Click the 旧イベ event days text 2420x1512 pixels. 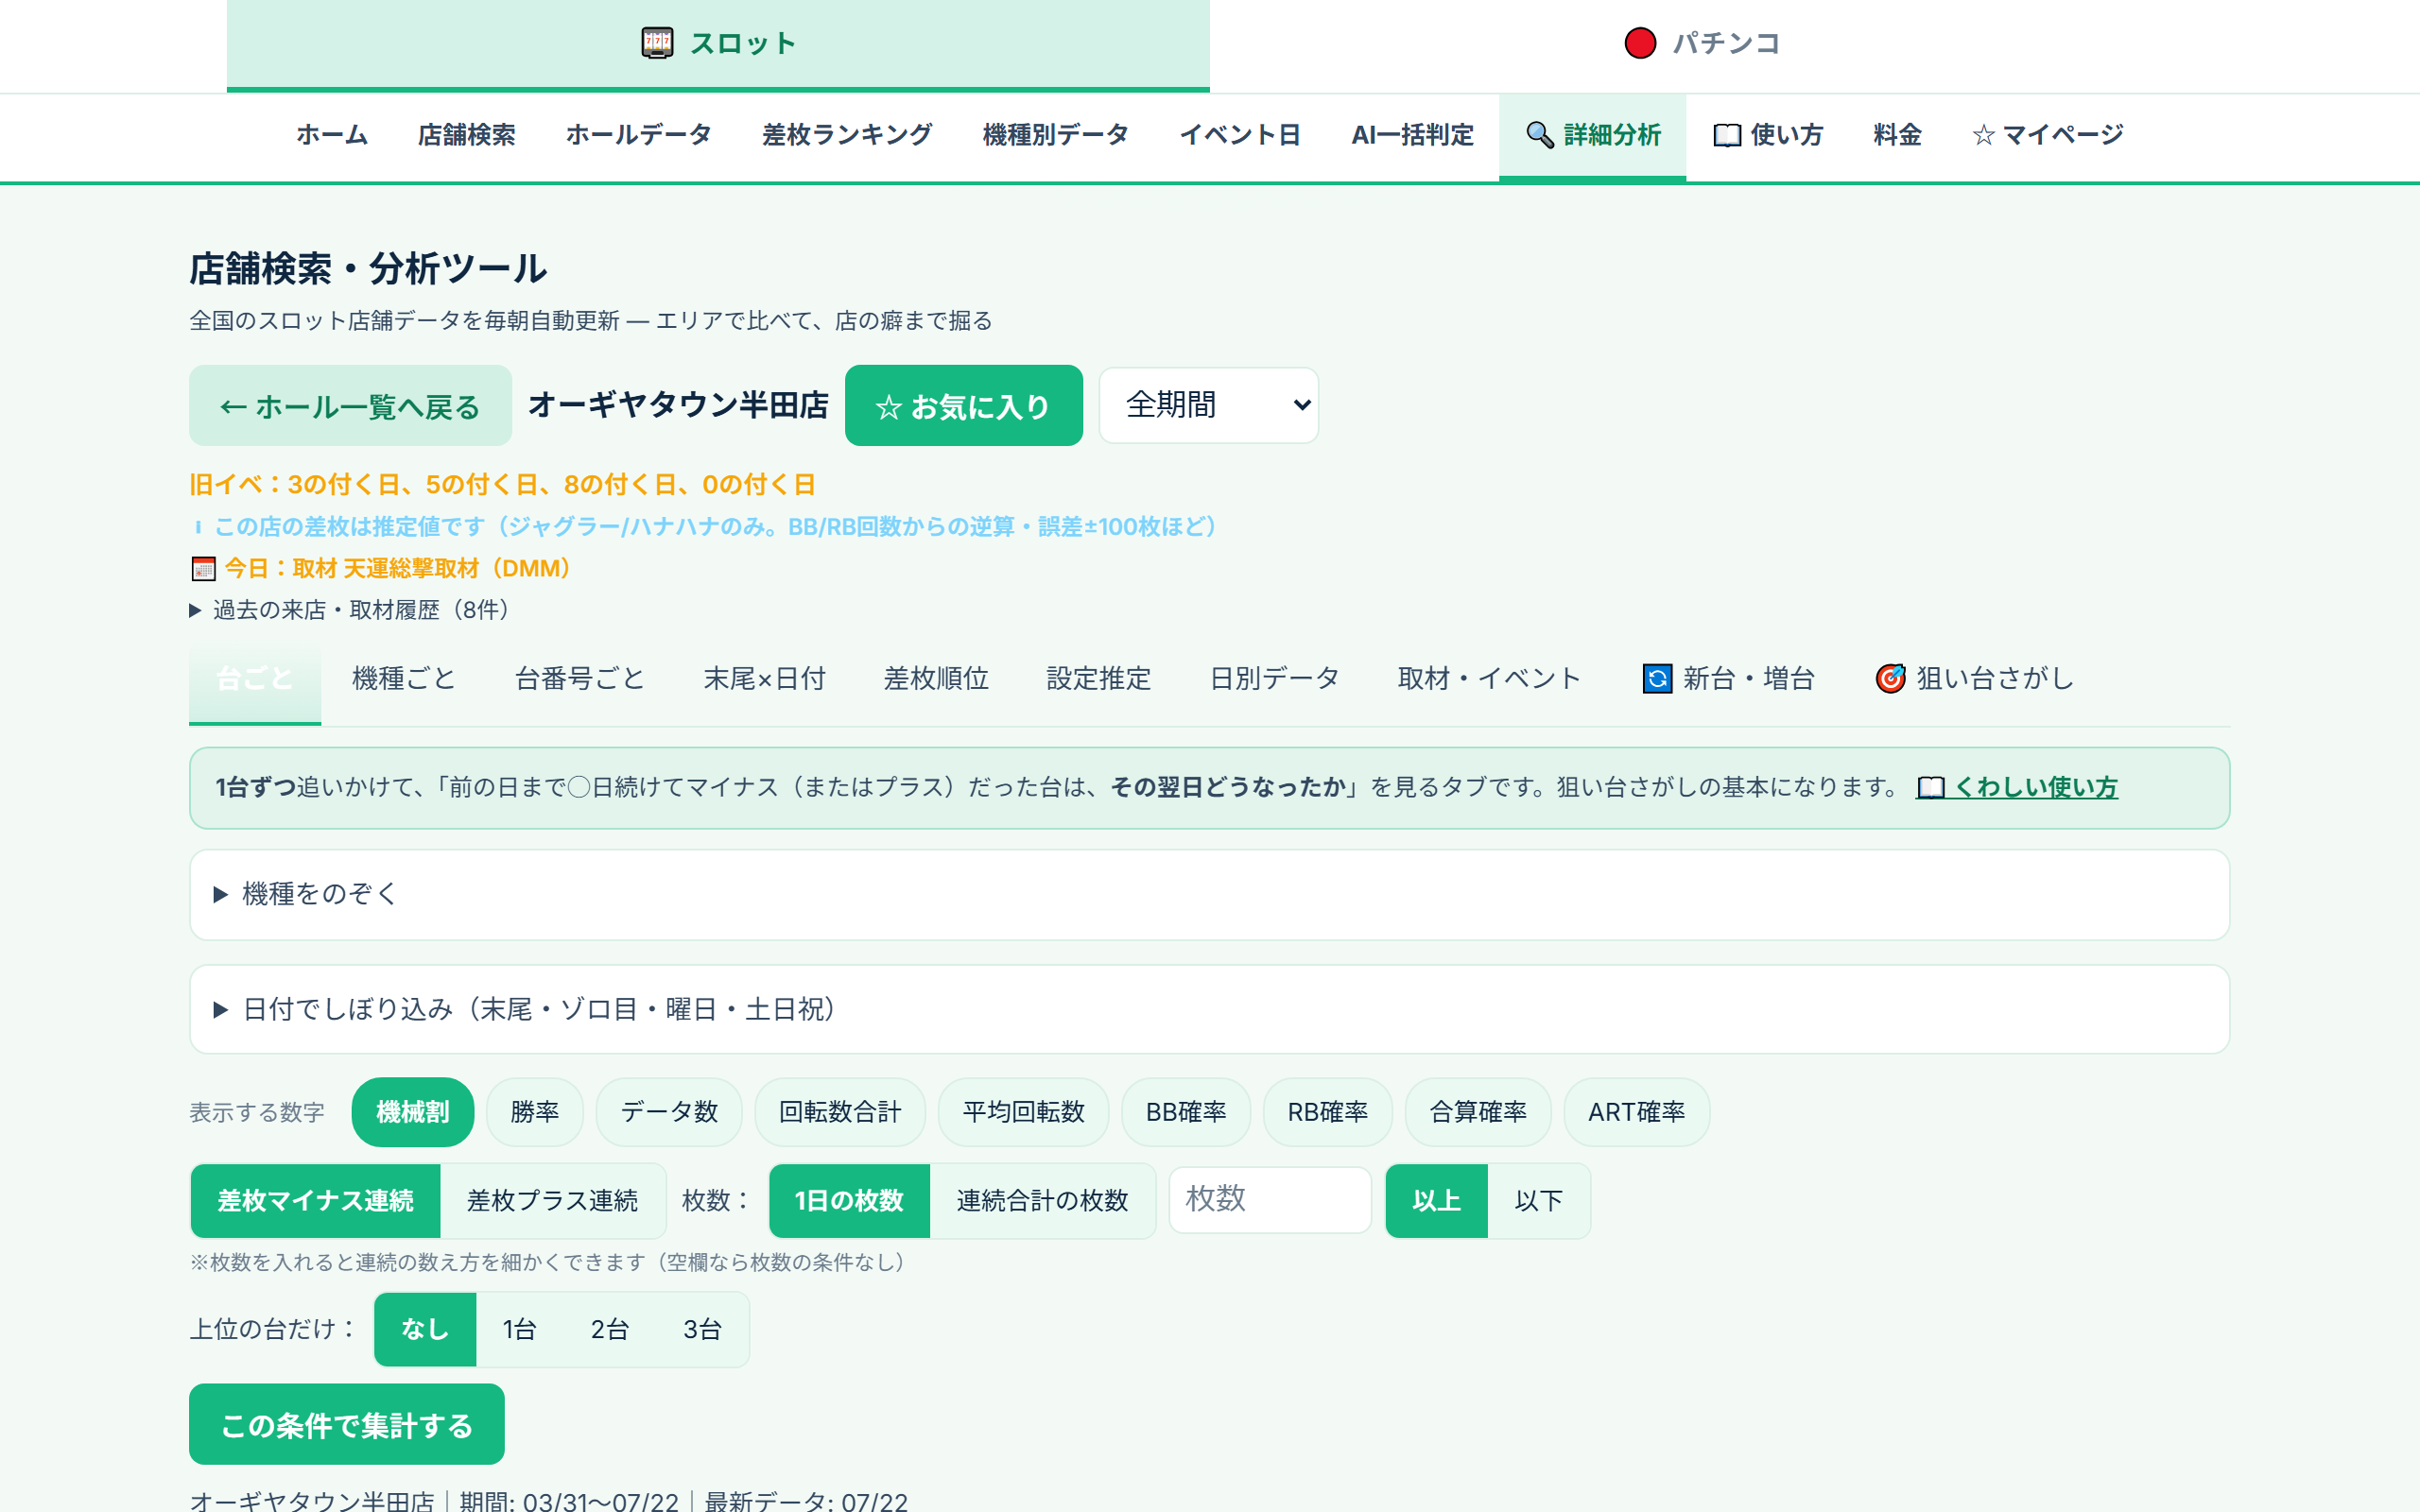click(503, 485)
